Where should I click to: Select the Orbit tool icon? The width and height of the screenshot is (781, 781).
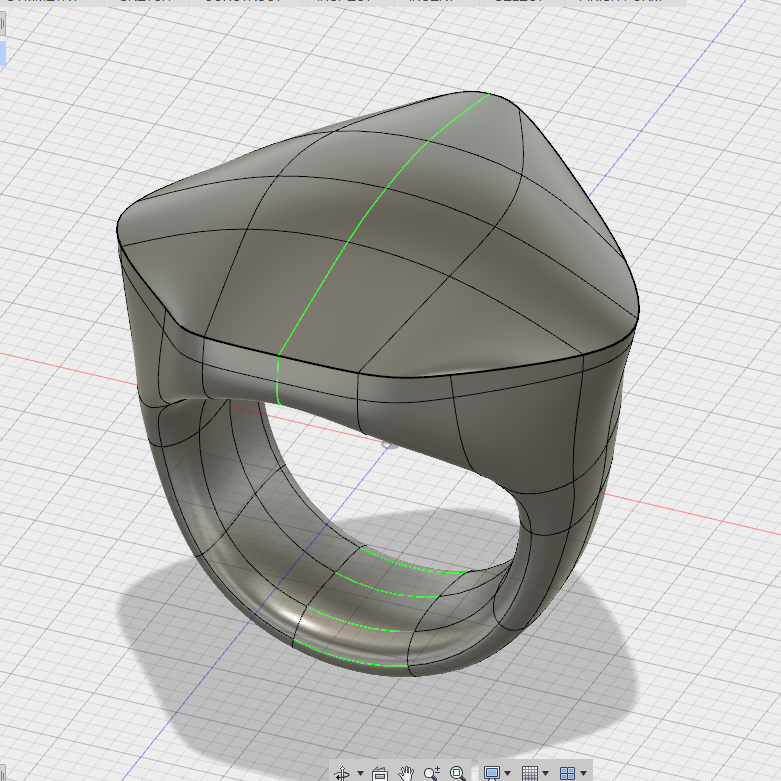coord(342,774)
